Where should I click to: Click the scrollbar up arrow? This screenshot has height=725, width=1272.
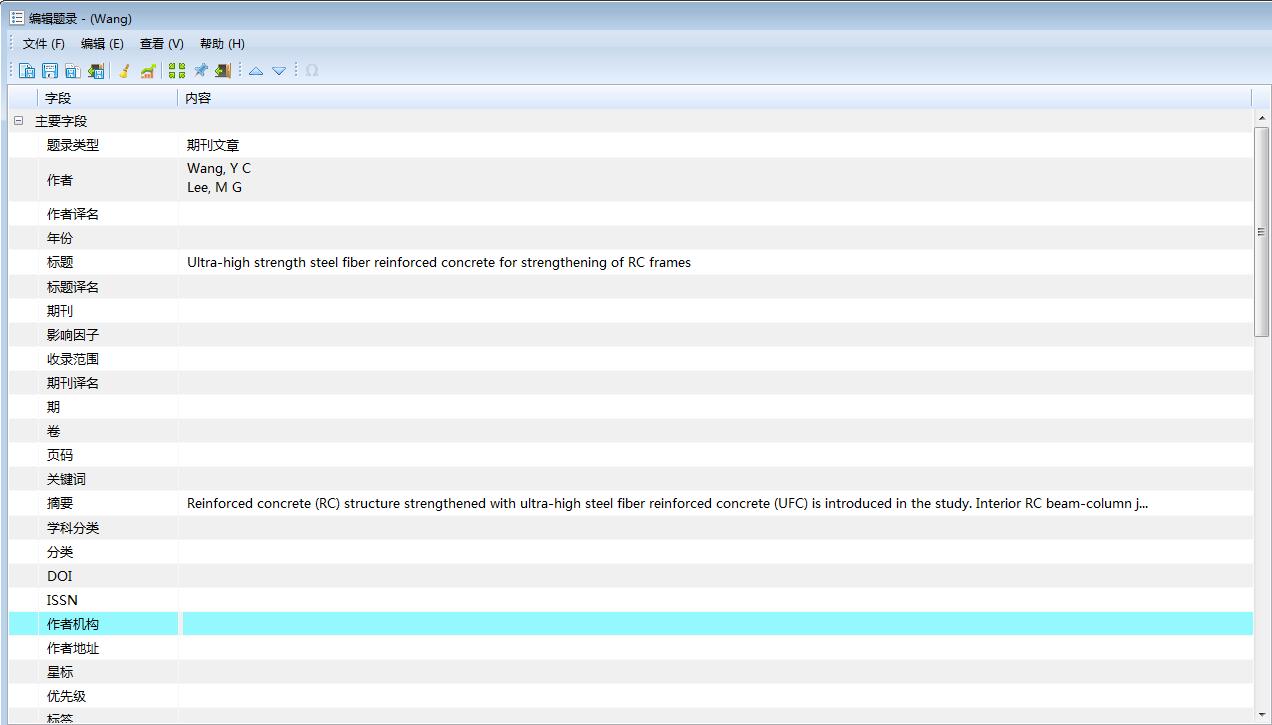click(x=1262, y=119)
